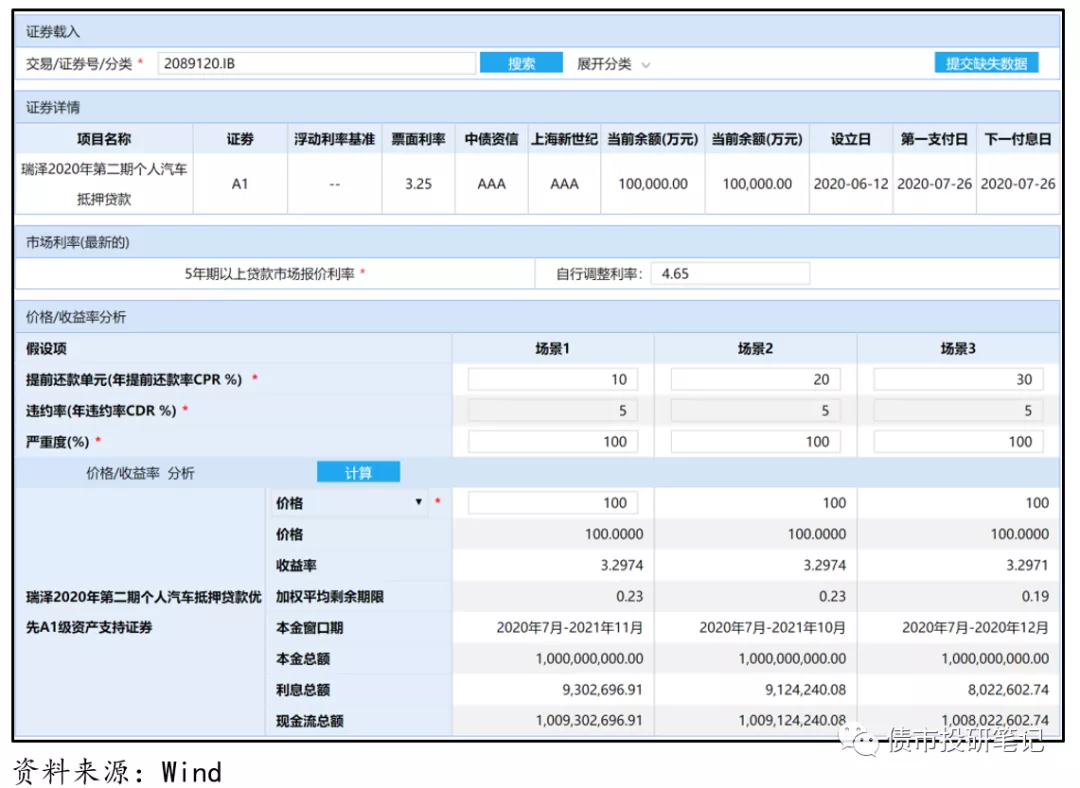Click the 瑞泽2020年第二期个人汽车抵押贷款 project name cell

click(104, 184)
